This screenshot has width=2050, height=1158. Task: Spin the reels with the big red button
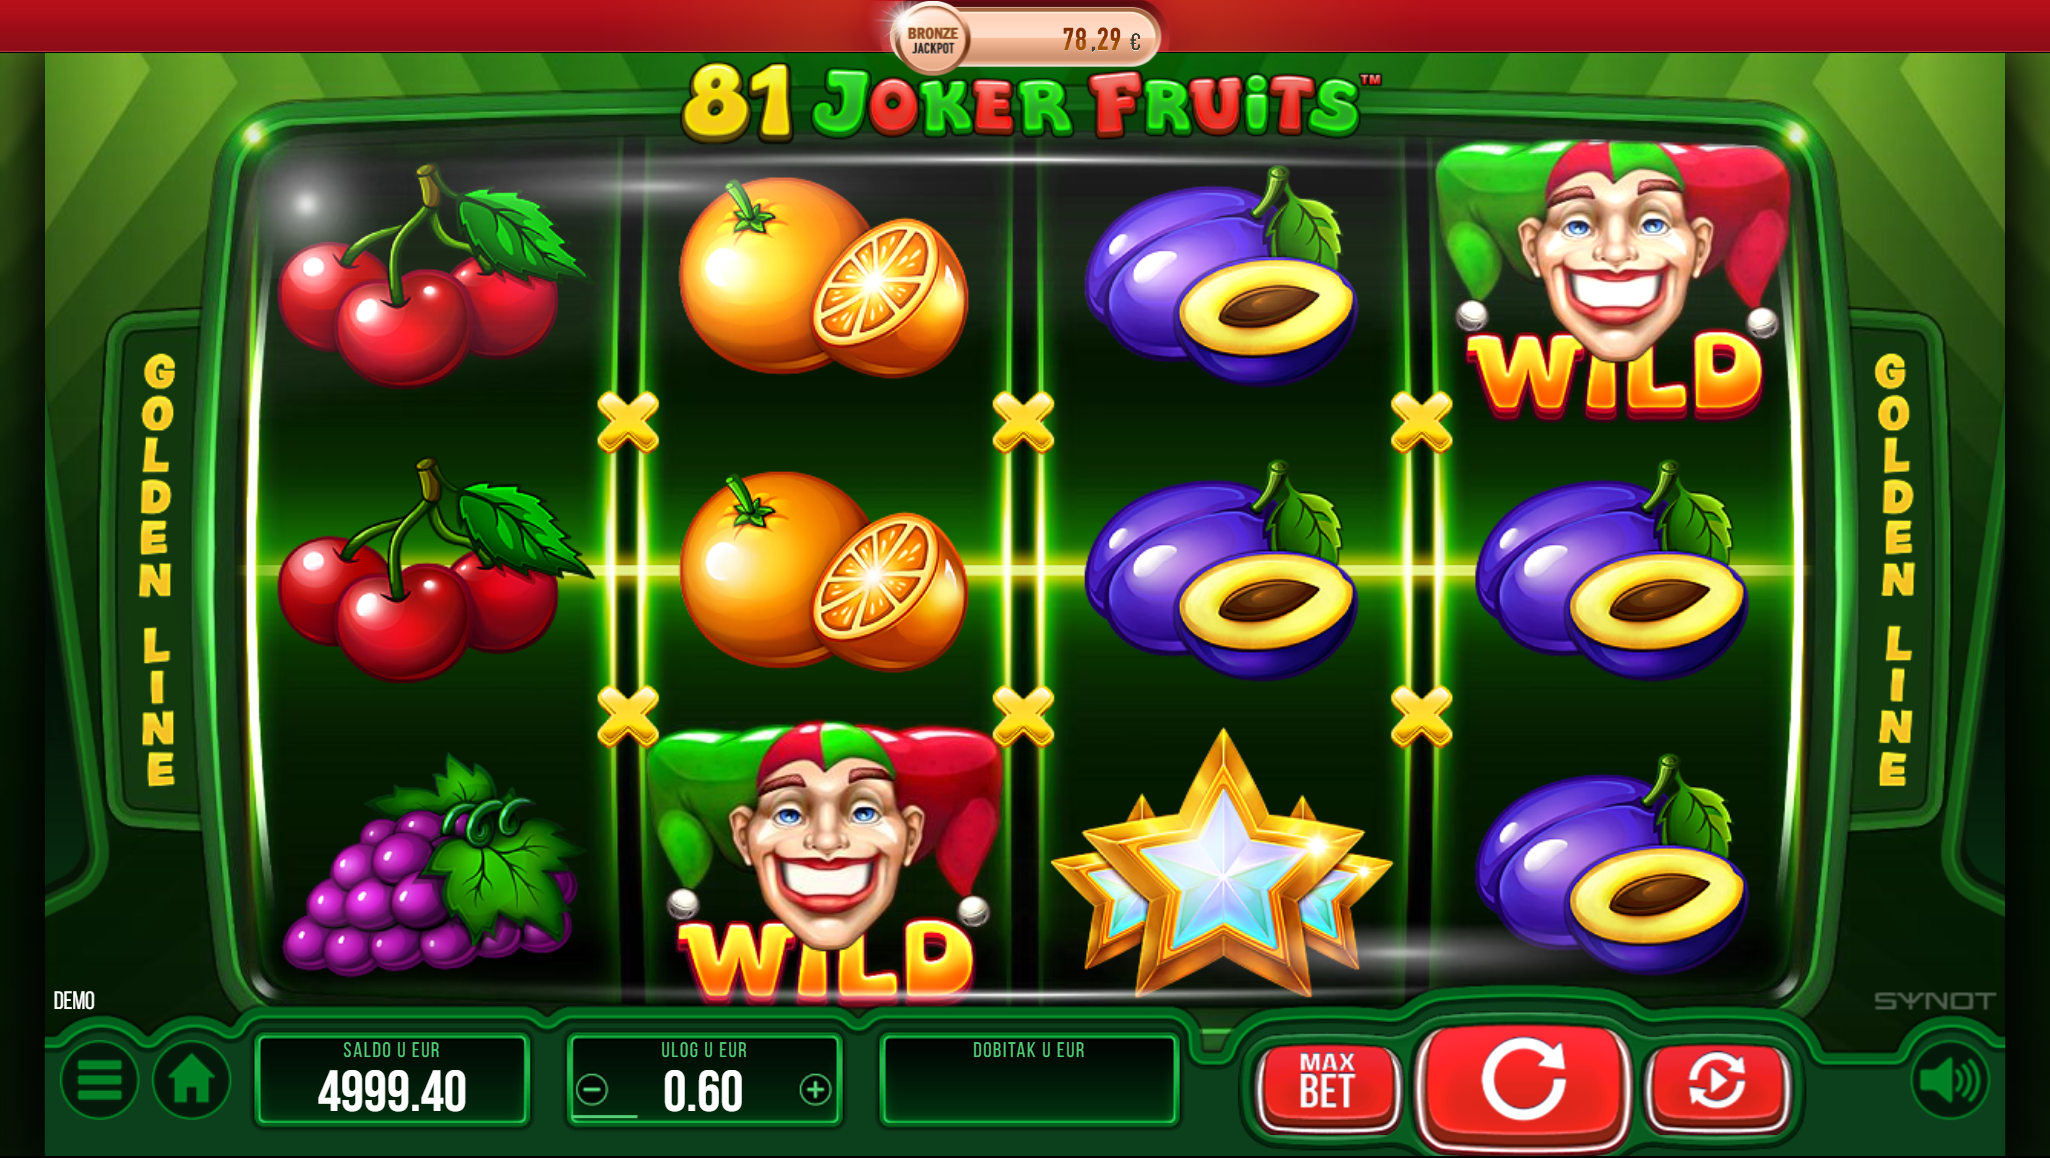1523,1083
